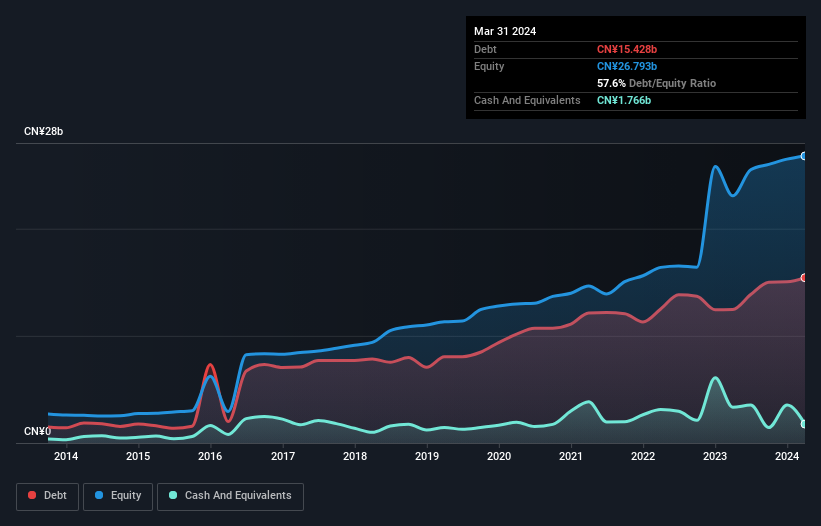Click the 2020 x-axis label
Viewport: 821px width, 526px height.
499,456
